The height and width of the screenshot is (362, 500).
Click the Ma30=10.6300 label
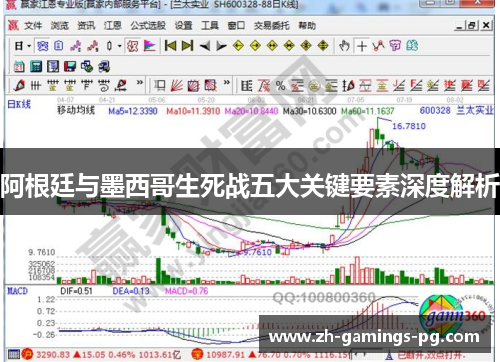[309, 111]
